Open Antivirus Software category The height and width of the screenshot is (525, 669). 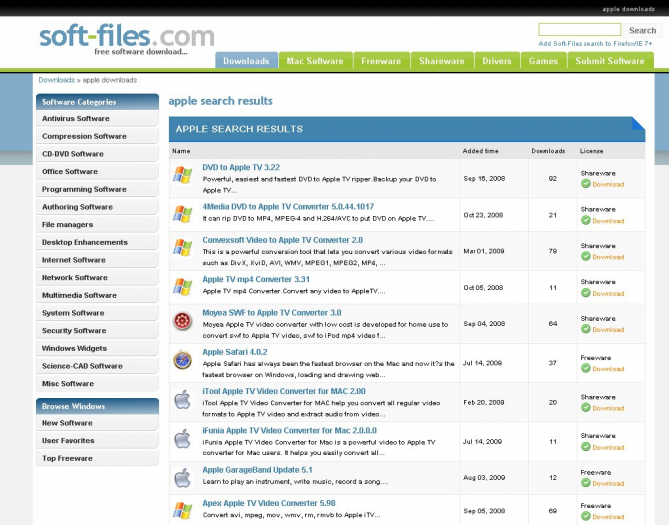click(x=97, y=119)
